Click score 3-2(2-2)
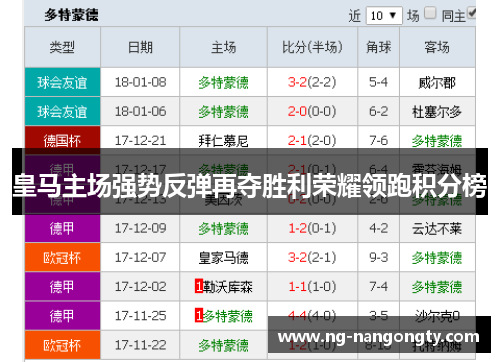Image resolution: width=500 pixels, height=362 pixels. [x=312, y=82]
